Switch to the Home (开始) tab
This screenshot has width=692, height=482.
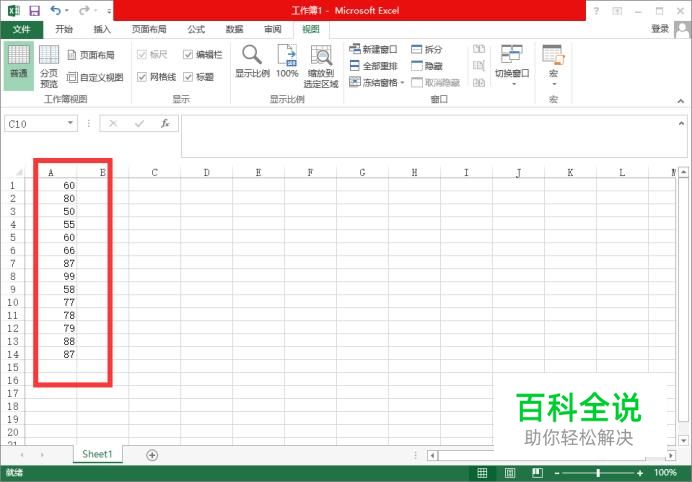click(x=64, y=30)
